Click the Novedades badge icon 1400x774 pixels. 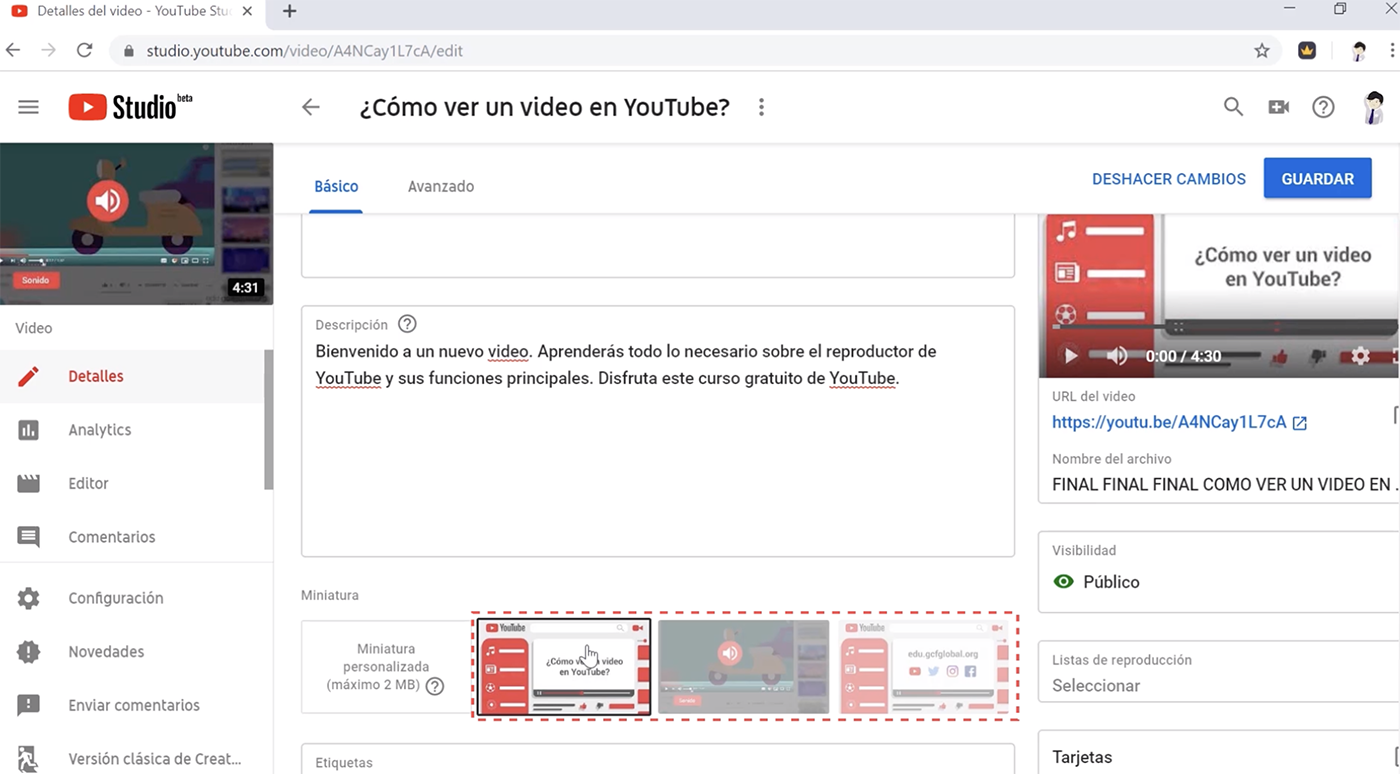click(28, 652)
